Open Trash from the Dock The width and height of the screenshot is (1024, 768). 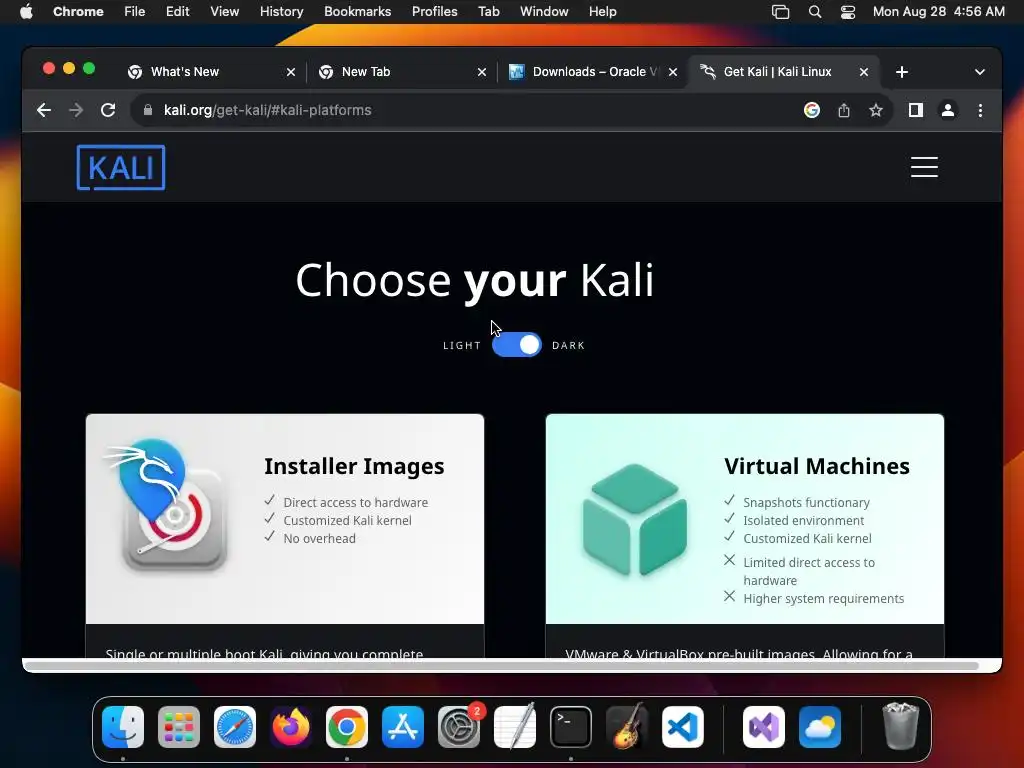point(901,727)
